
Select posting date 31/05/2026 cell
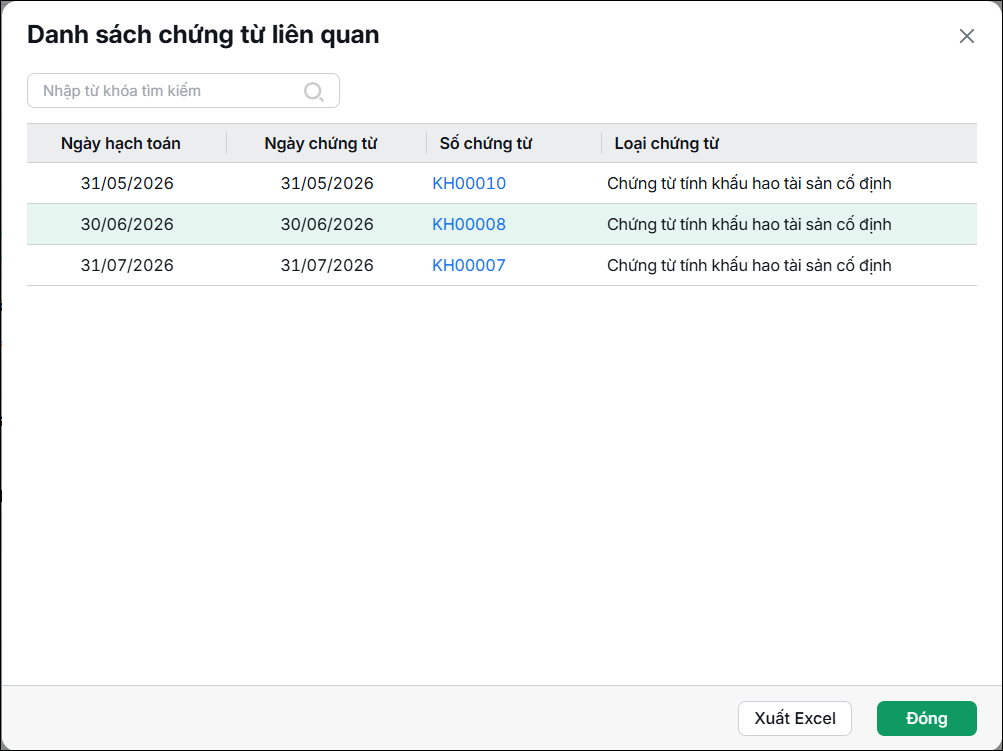127,184
